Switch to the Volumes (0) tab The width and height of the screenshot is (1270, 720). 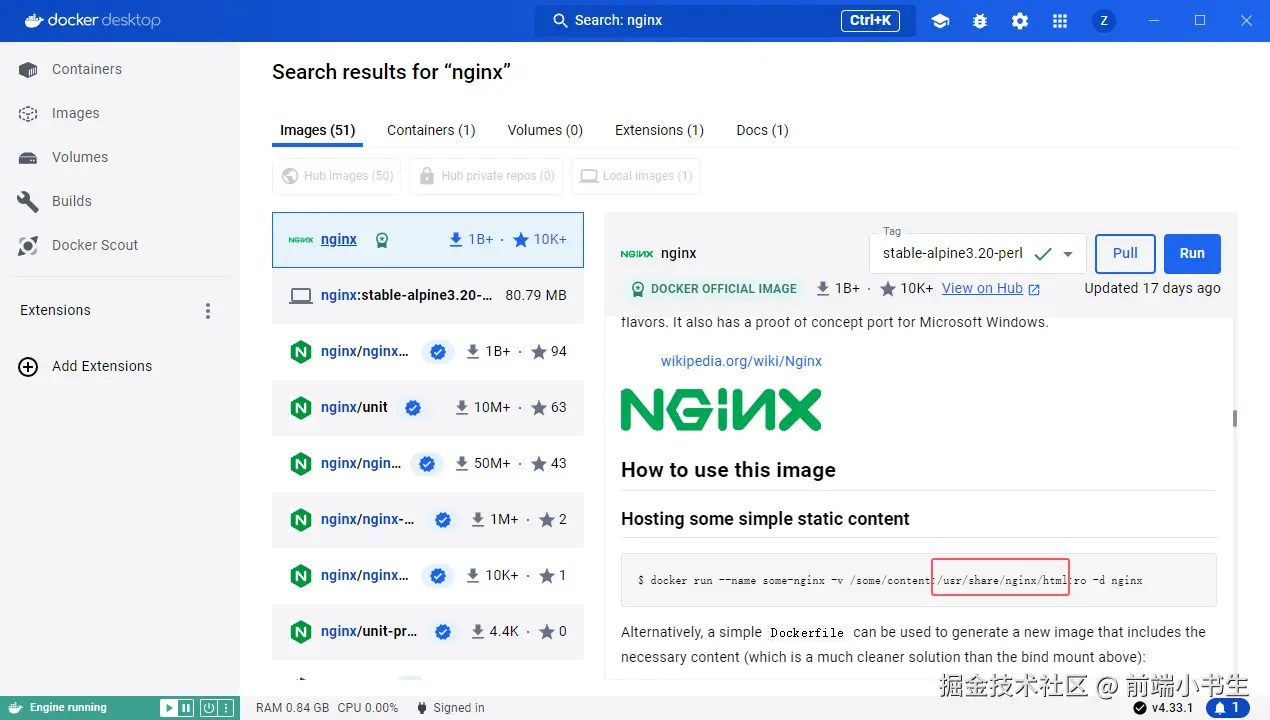545,130
